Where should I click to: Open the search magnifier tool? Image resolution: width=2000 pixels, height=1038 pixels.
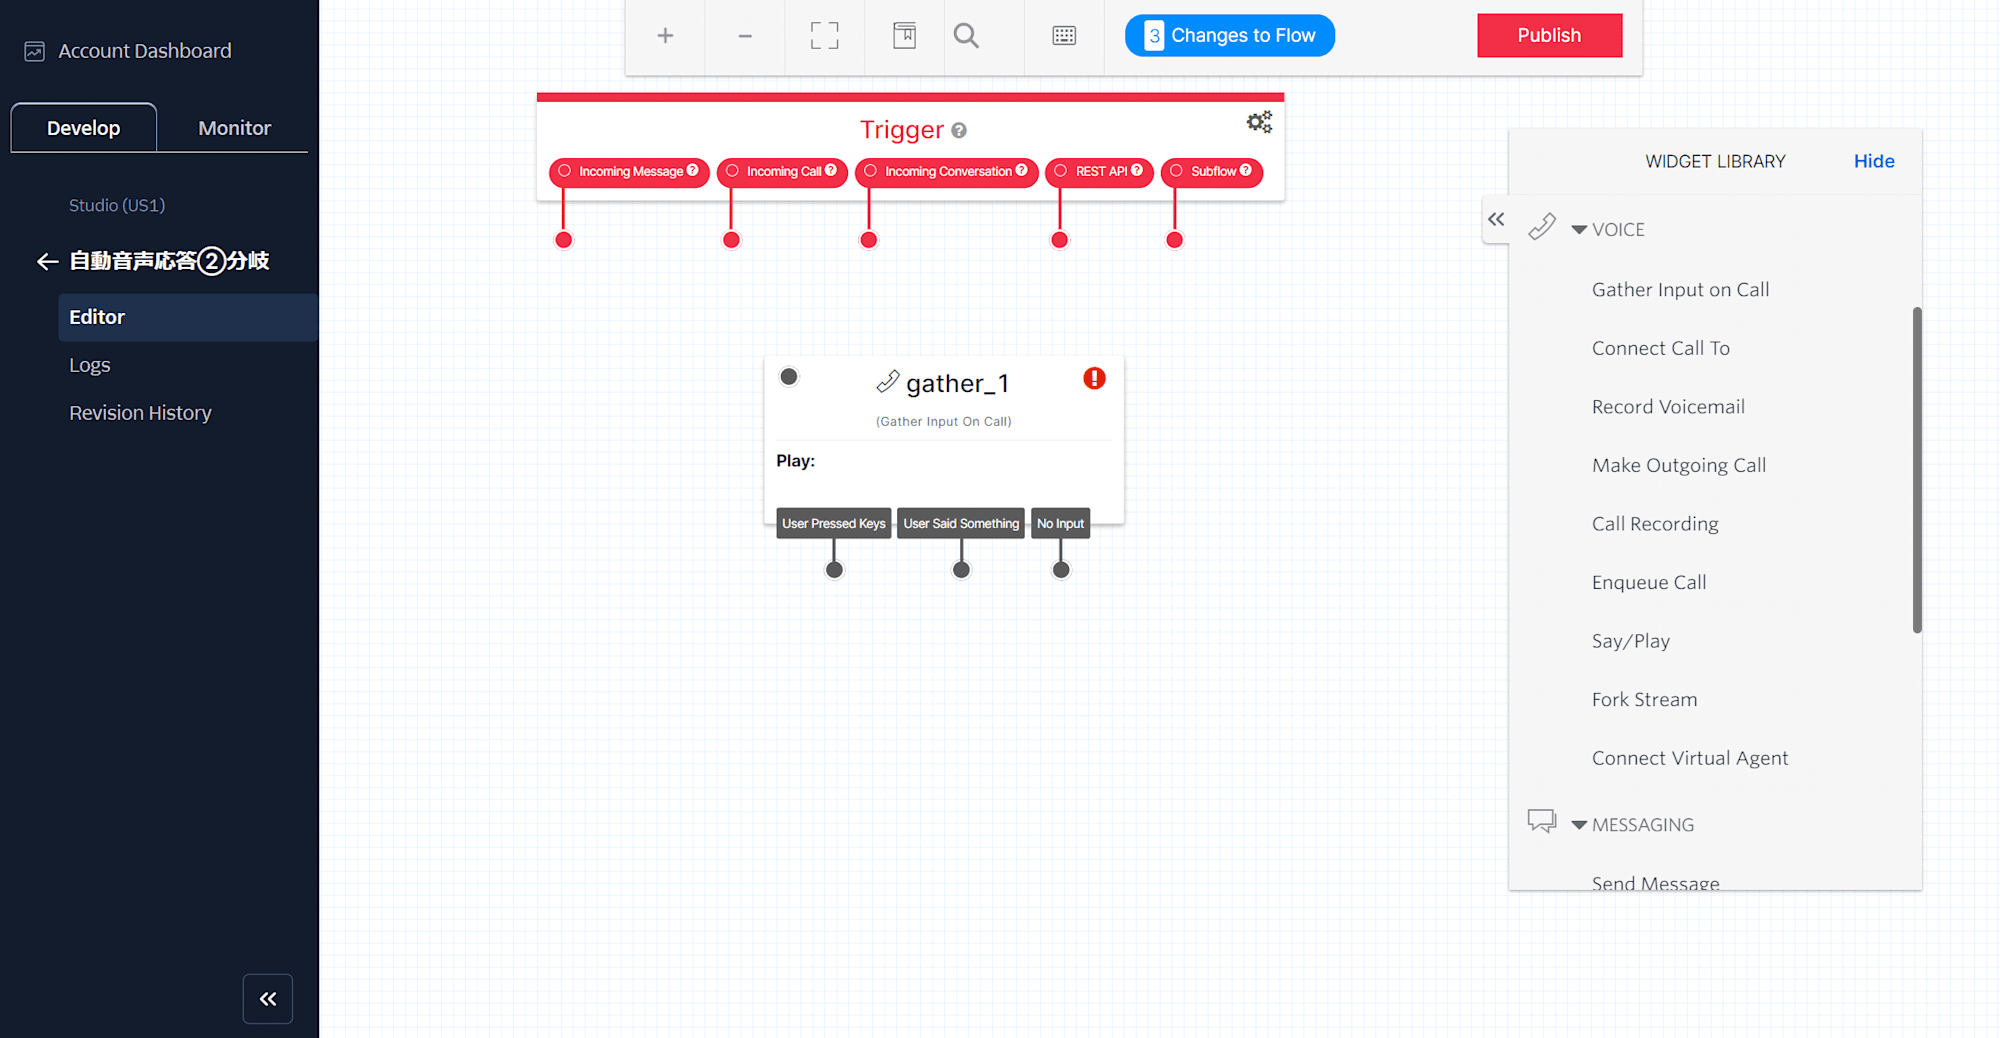pos(966,36)
